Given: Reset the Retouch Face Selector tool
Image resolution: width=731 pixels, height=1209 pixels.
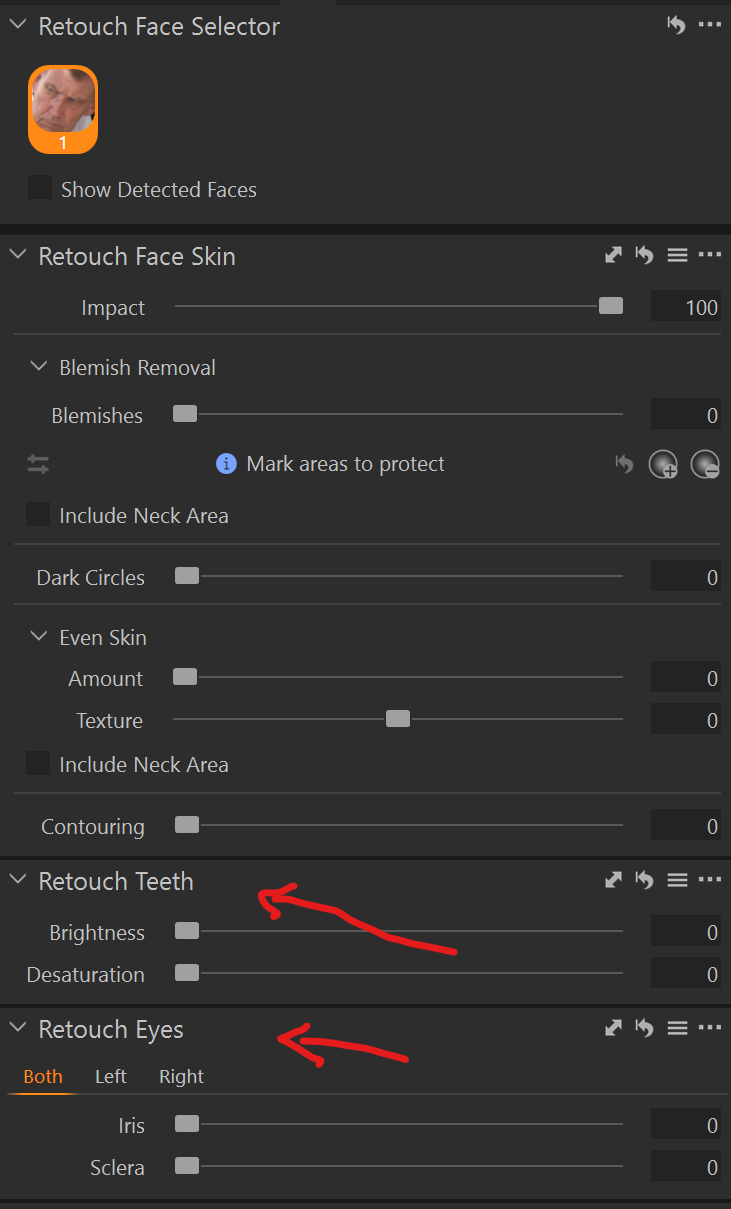Looking at the screenshot, I should click(676, 26).
